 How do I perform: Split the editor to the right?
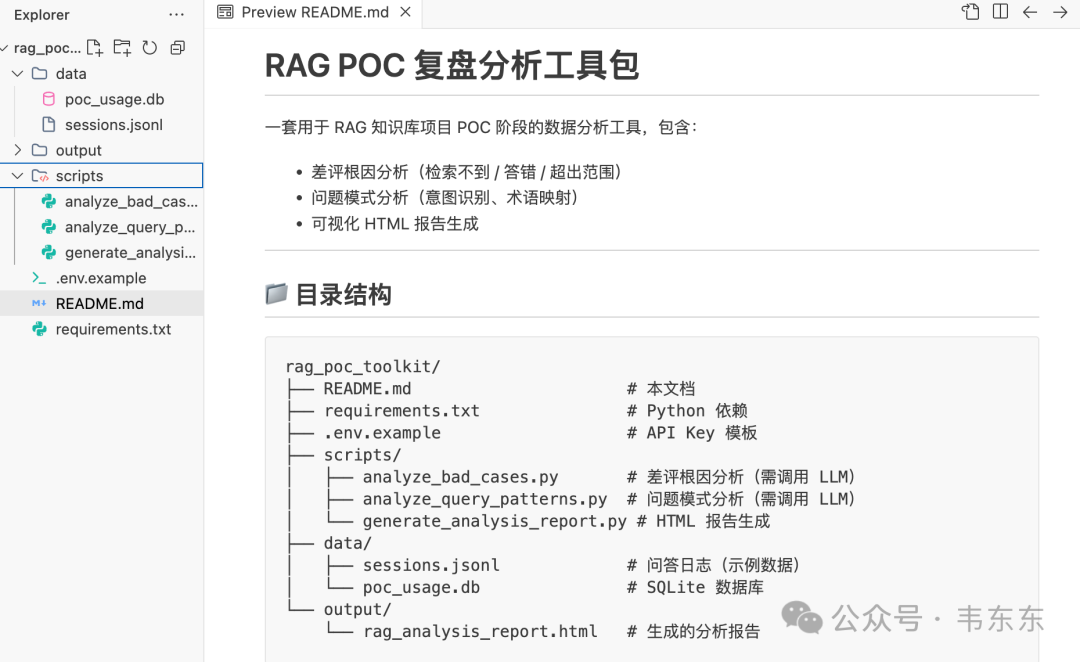1000,12
